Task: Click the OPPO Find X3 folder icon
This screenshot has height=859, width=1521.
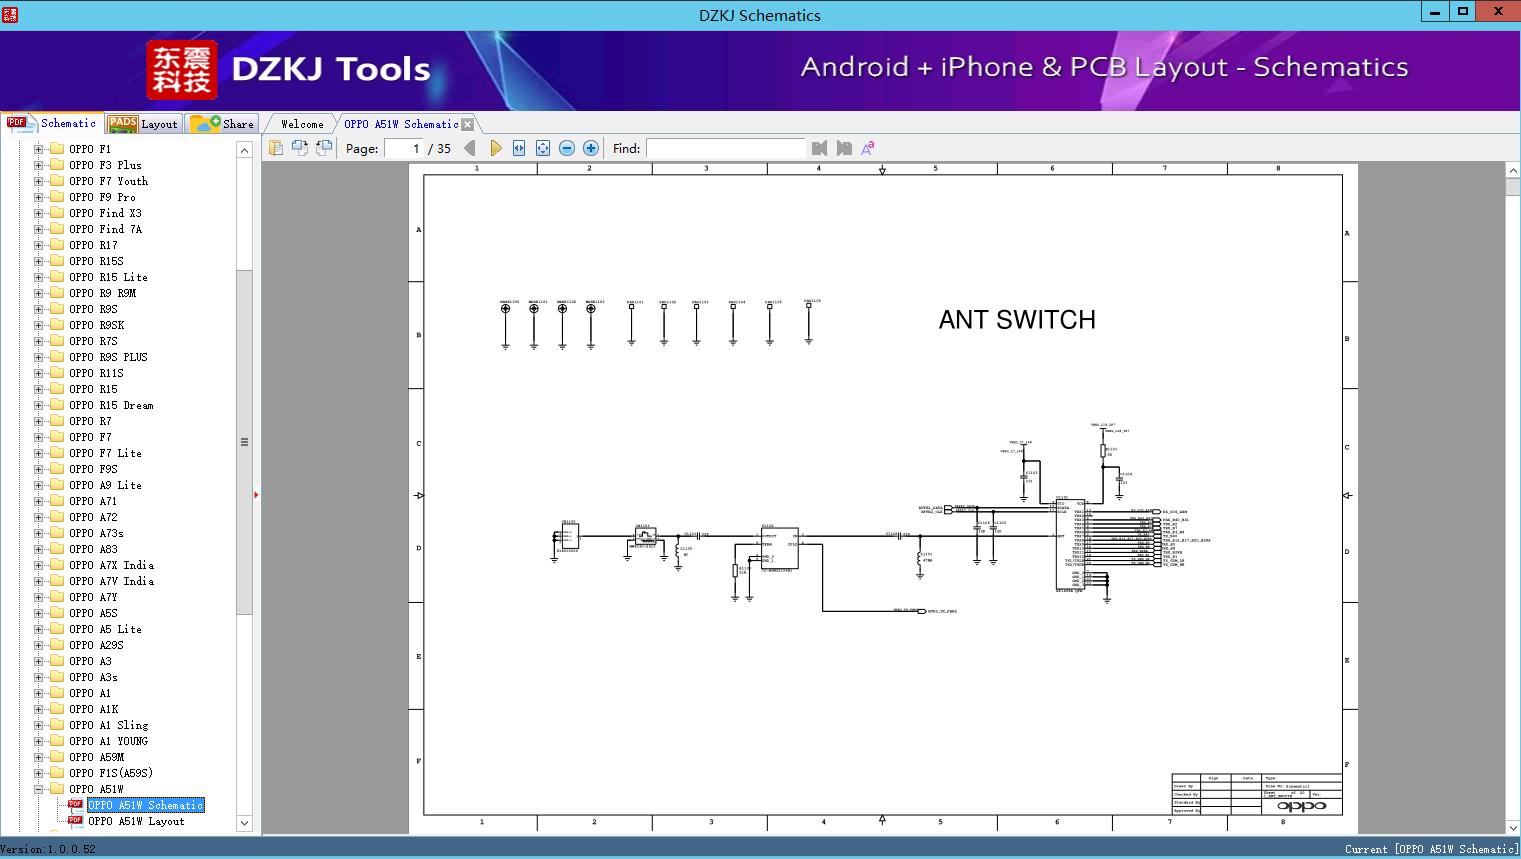Action: [x=57, y=213]
